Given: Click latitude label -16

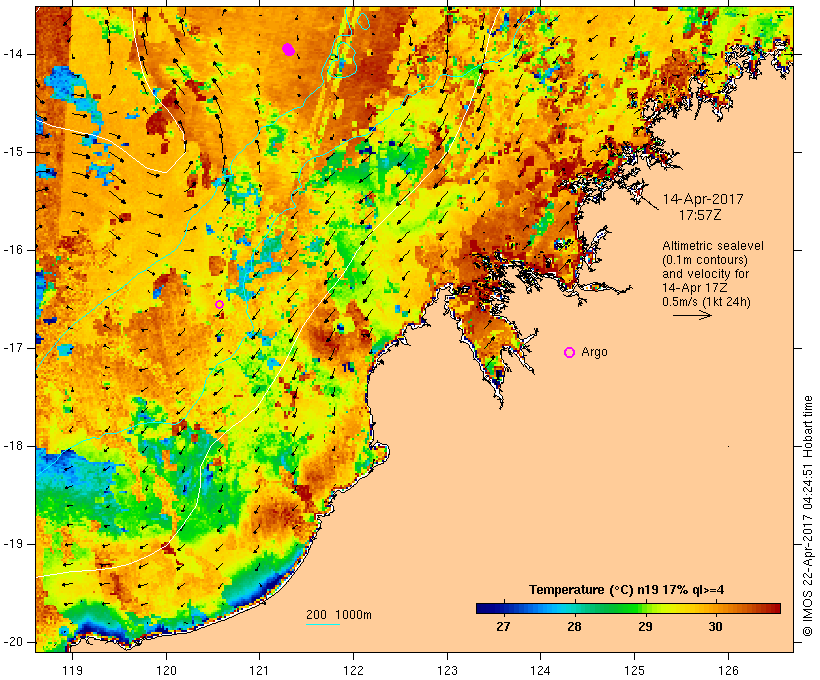Looking at the screenshot, I should point(12,250).
